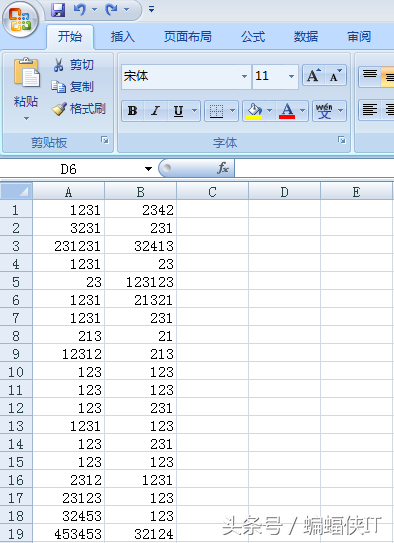
Task: Open the 宋体 font name dropdown
Action: [x=244, y=76]
